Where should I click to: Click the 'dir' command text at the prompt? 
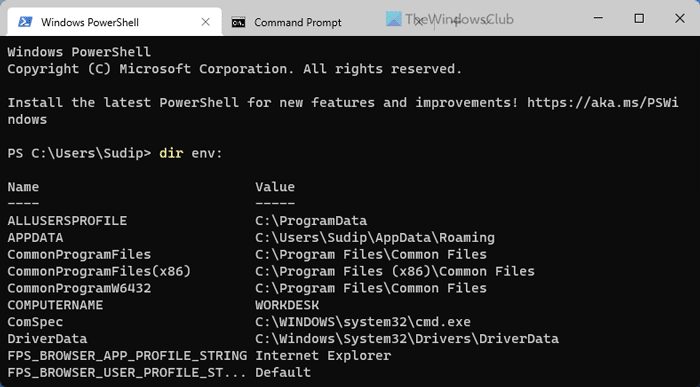click(x=171, y=153)
